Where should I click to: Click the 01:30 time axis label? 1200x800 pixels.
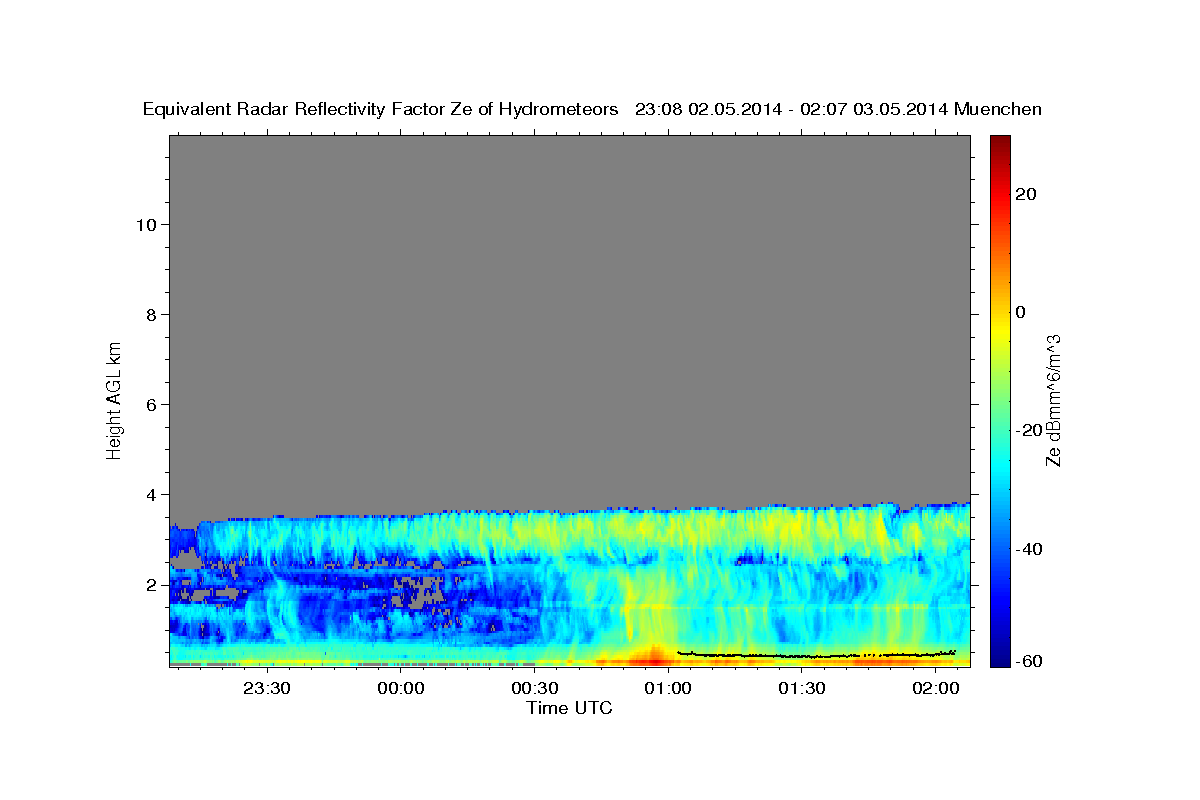tap(801, 688)
